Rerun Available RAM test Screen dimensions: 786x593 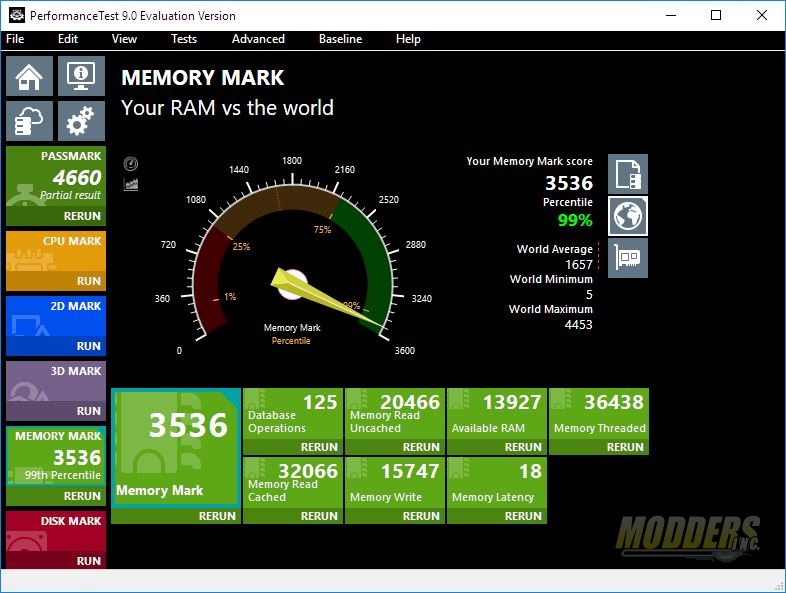[523, 447]
